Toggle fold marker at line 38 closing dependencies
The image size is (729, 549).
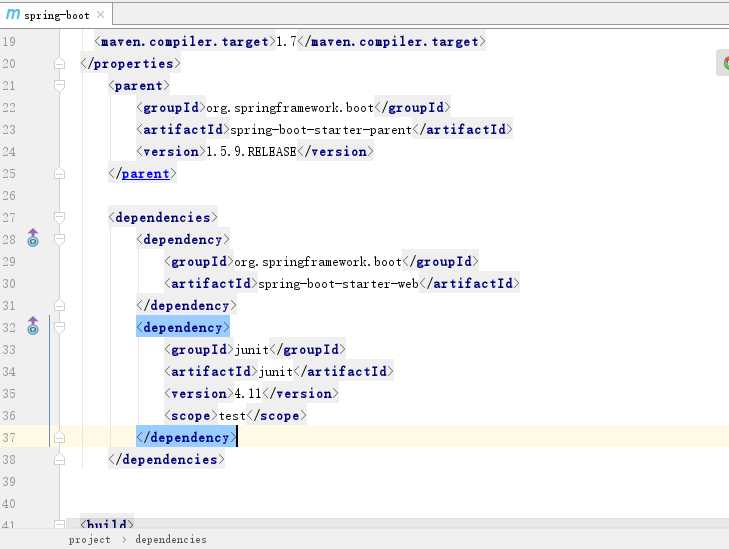tap(60, 460)
